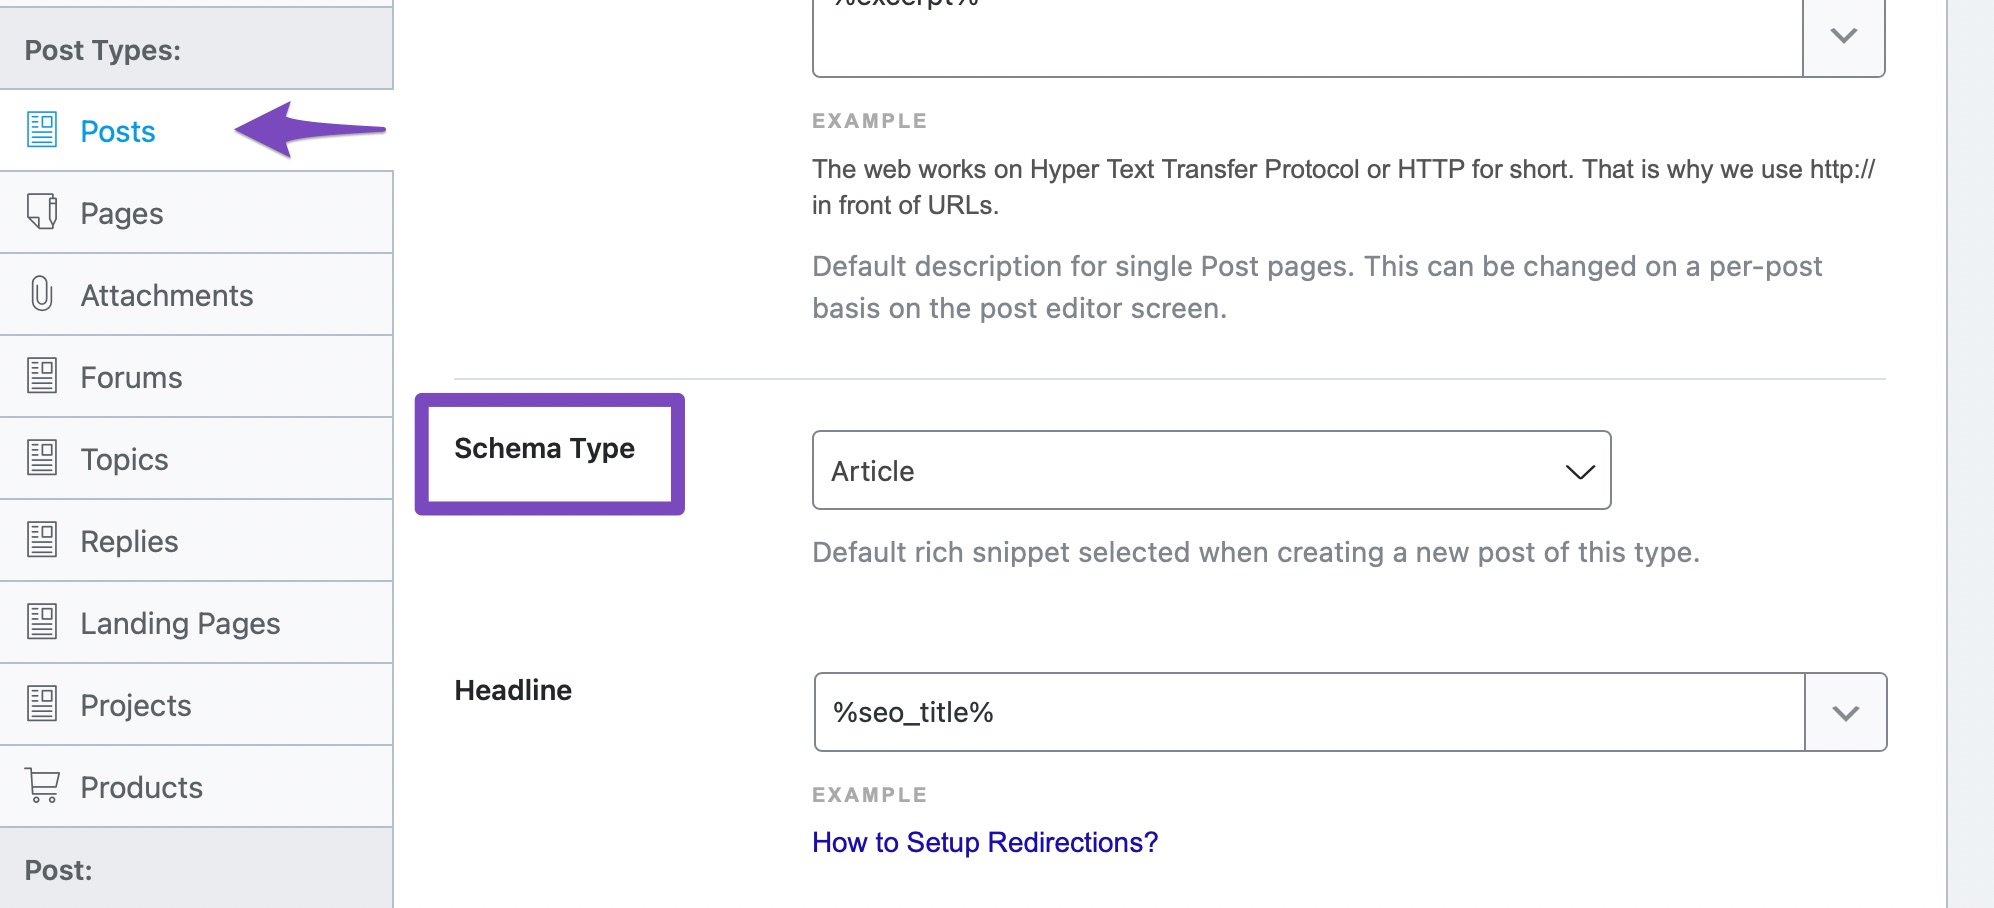
Task: Select the Forums menu entry
Action: coord(131,376)
